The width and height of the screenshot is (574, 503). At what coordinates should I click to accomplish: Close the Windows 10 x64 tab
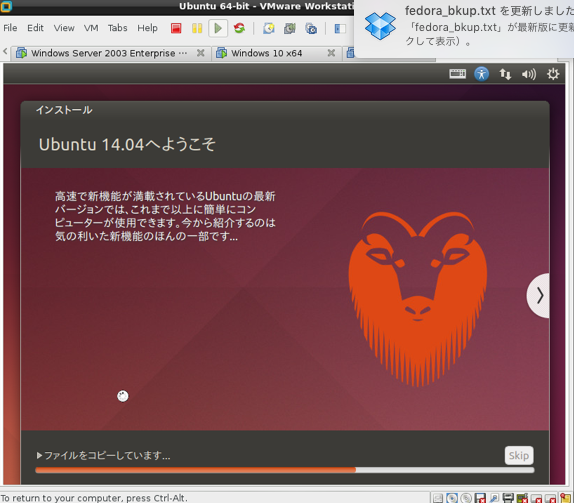point(331,53)
